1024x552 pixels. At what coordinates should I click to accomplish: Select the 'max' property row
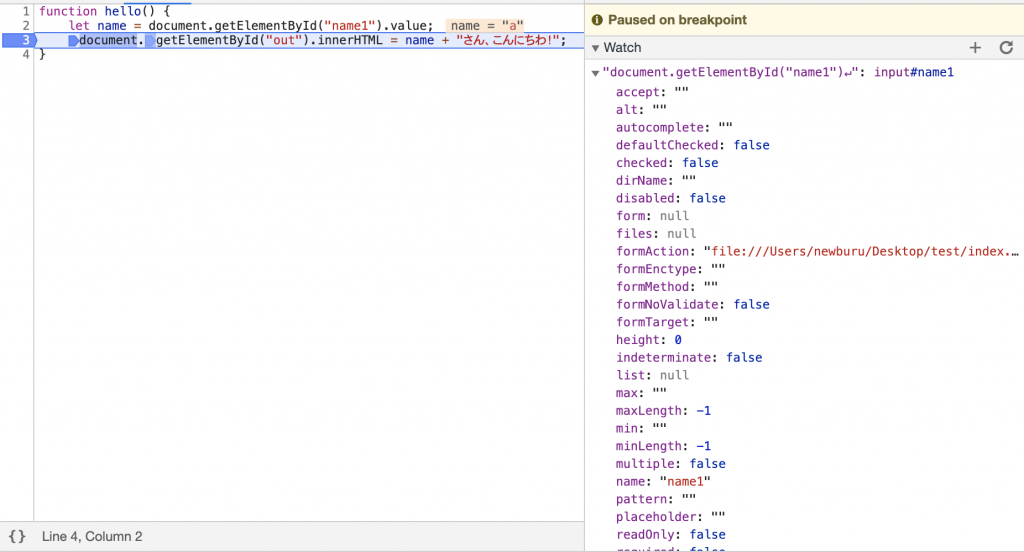click(641, 393)
